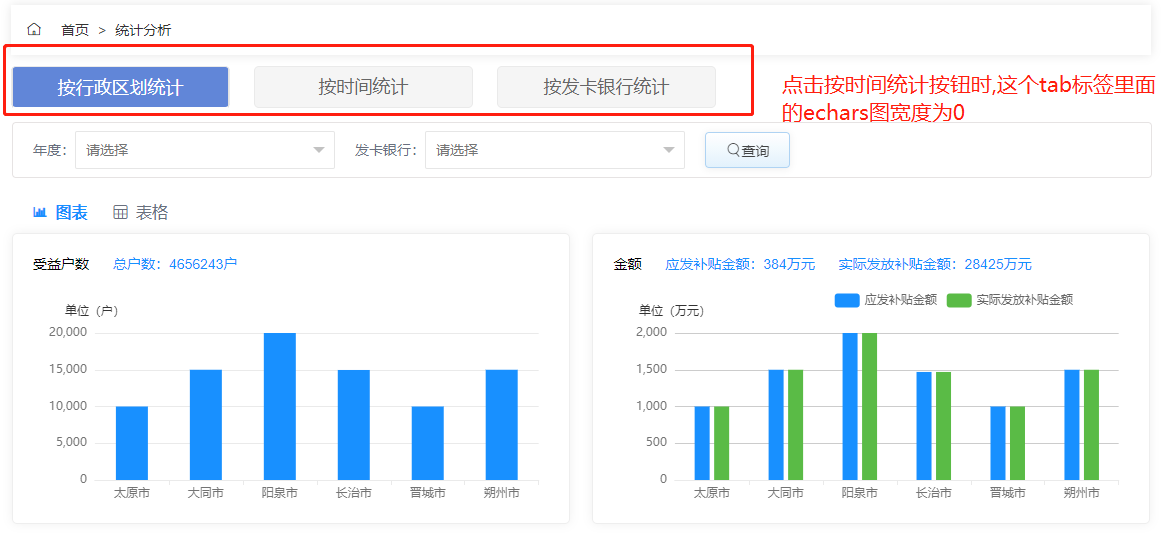Click 总户数：4656243户 text
Screen dimensions: 1170x546
click(x=175, y=263)
